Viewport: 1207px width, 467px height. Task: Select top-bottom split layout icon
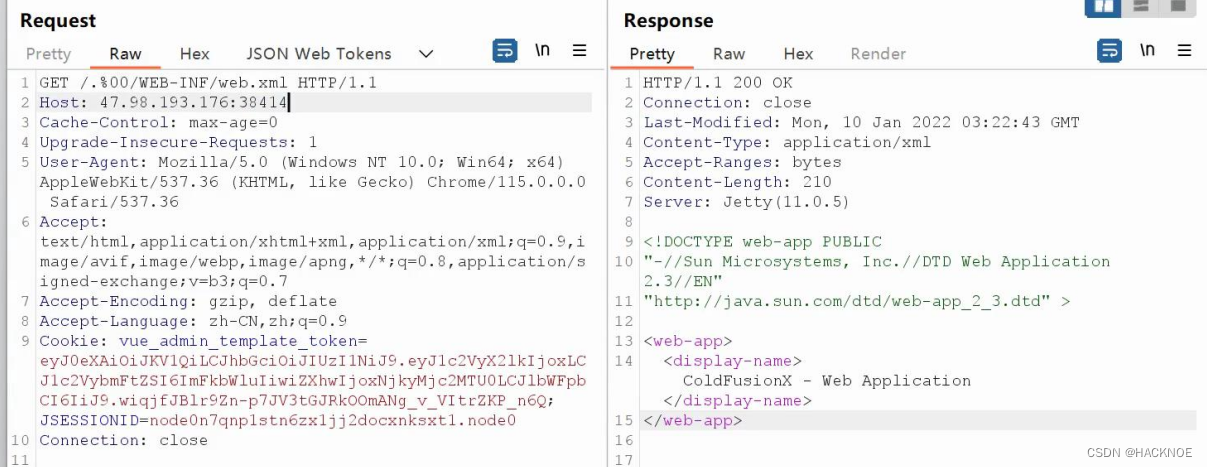(x=1140, y=6)
